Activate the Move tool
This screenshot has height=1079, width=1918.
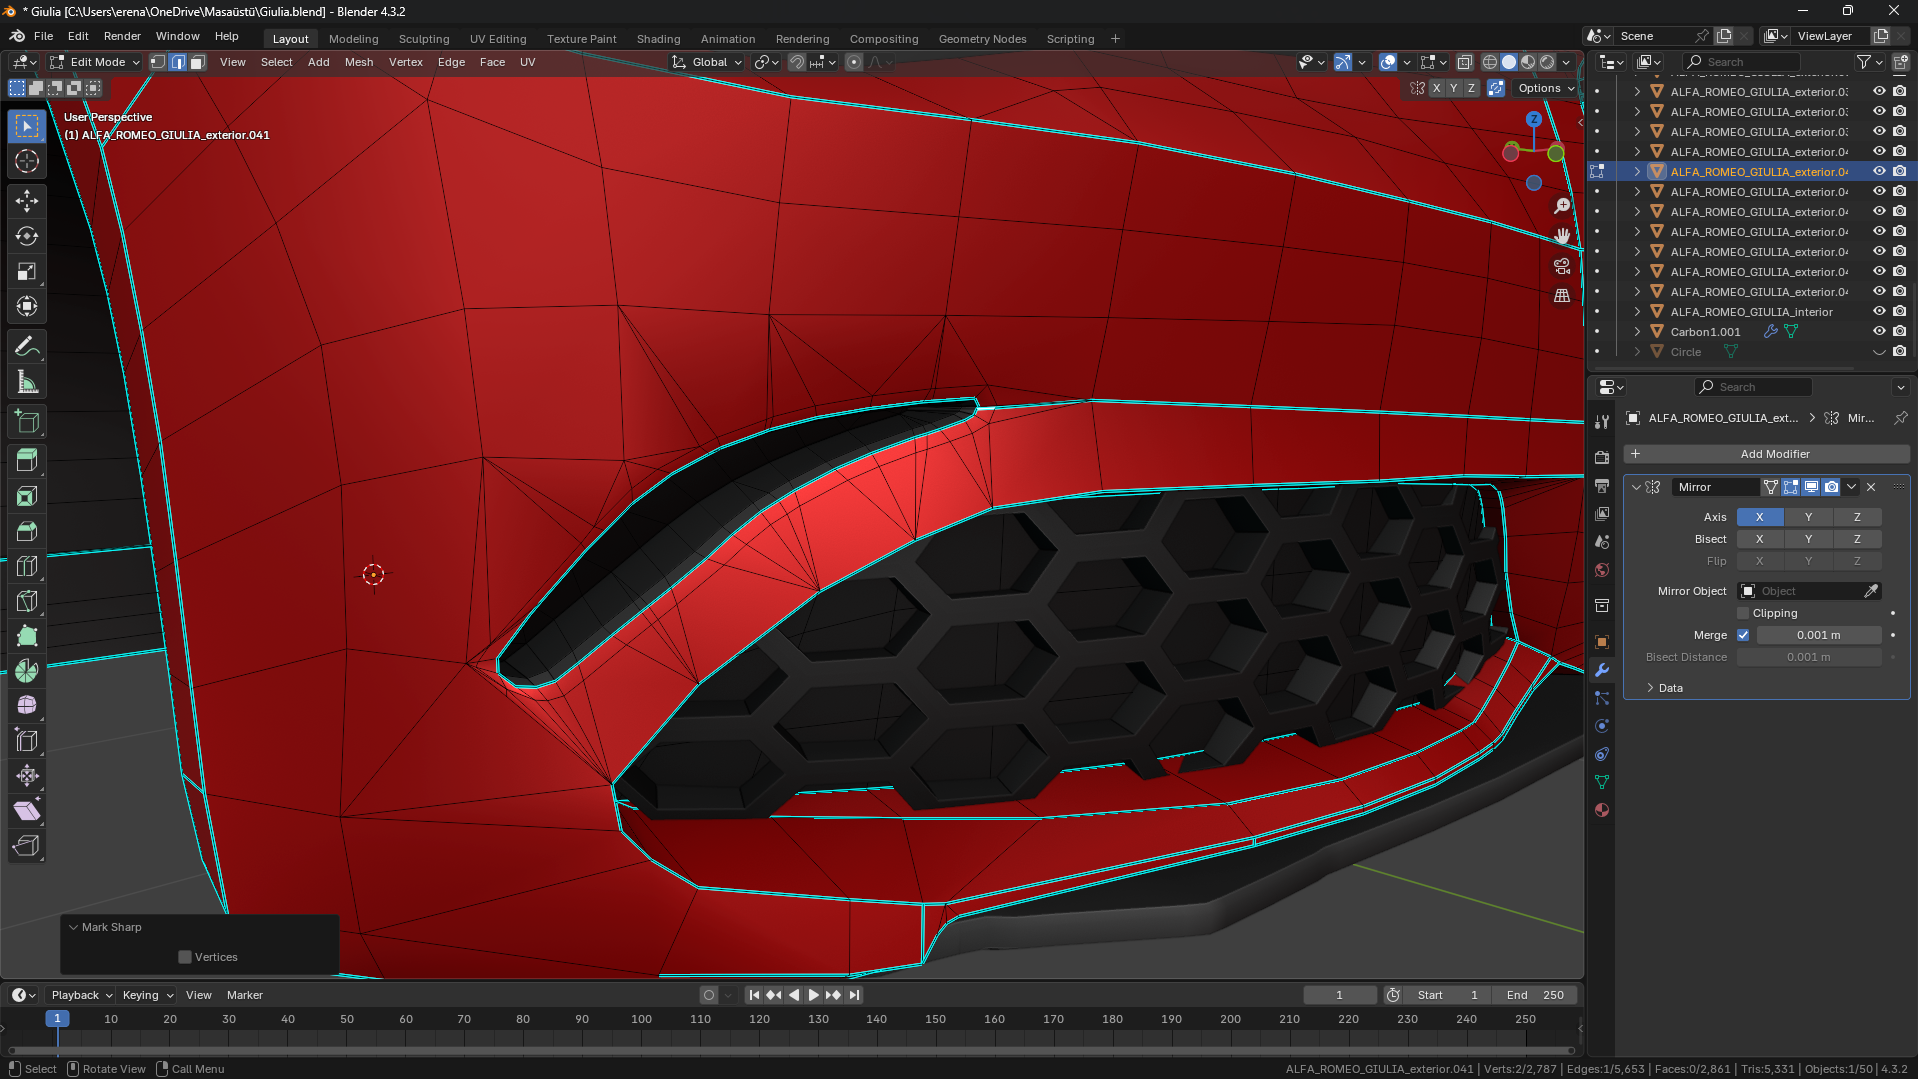click(27, 201)
